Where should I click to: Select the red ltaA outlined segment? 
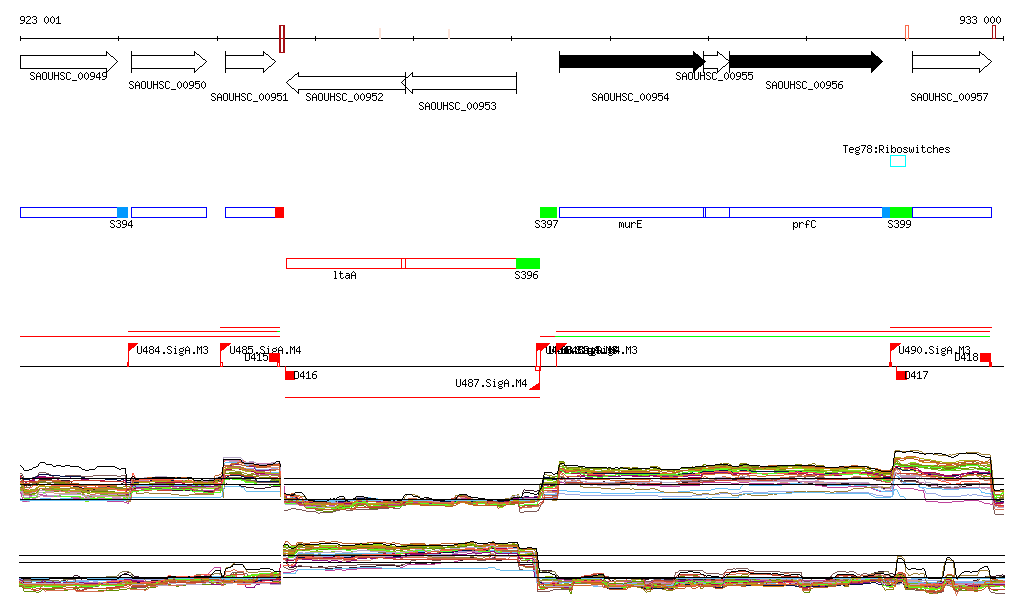[x=344, y=264]
